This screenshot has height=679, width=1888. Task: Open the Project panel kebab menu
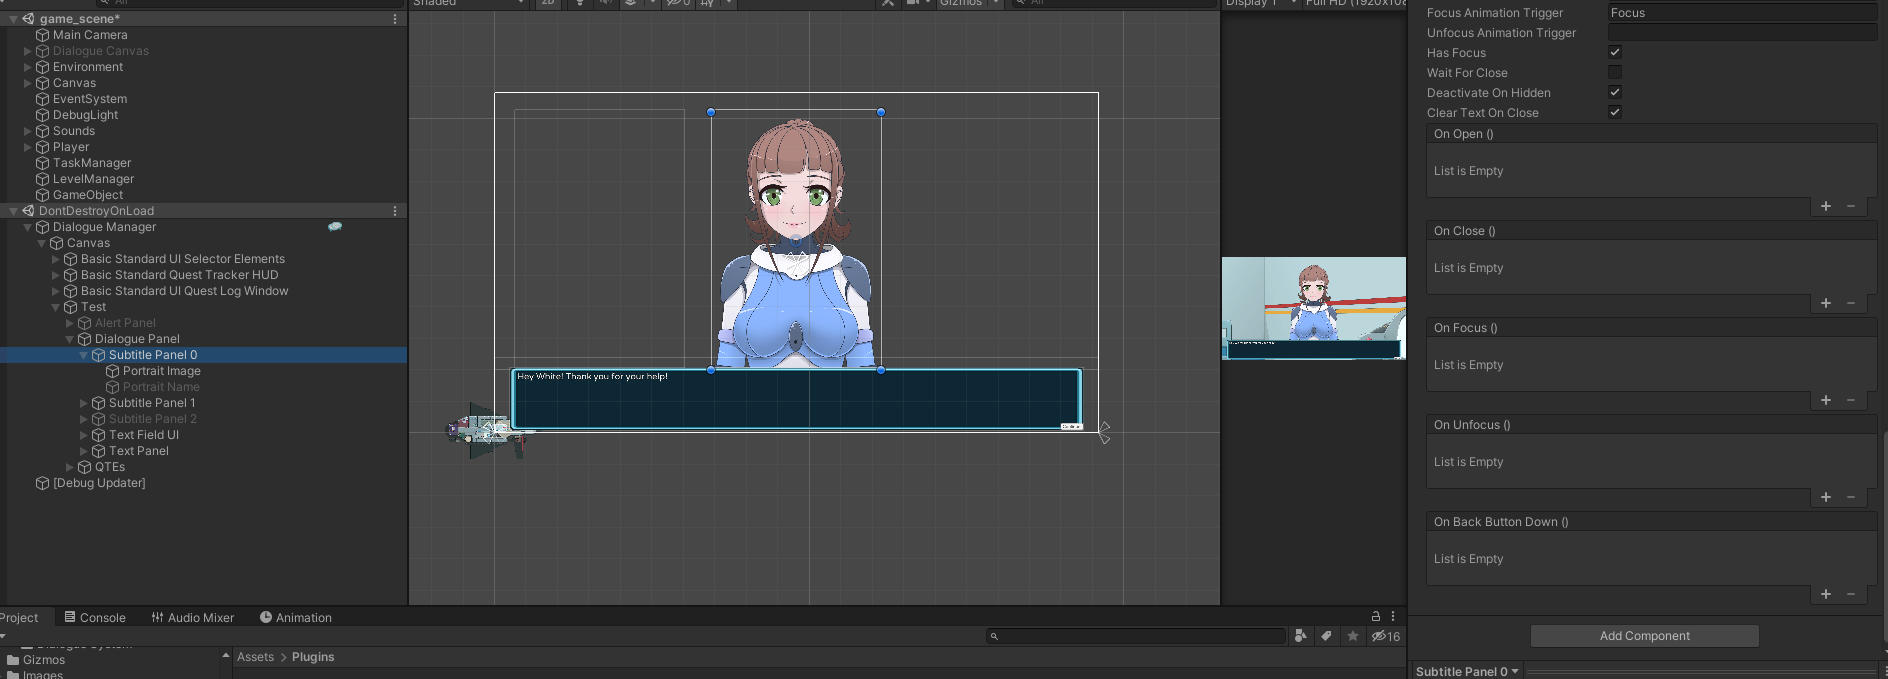[x=1393, y=617]
